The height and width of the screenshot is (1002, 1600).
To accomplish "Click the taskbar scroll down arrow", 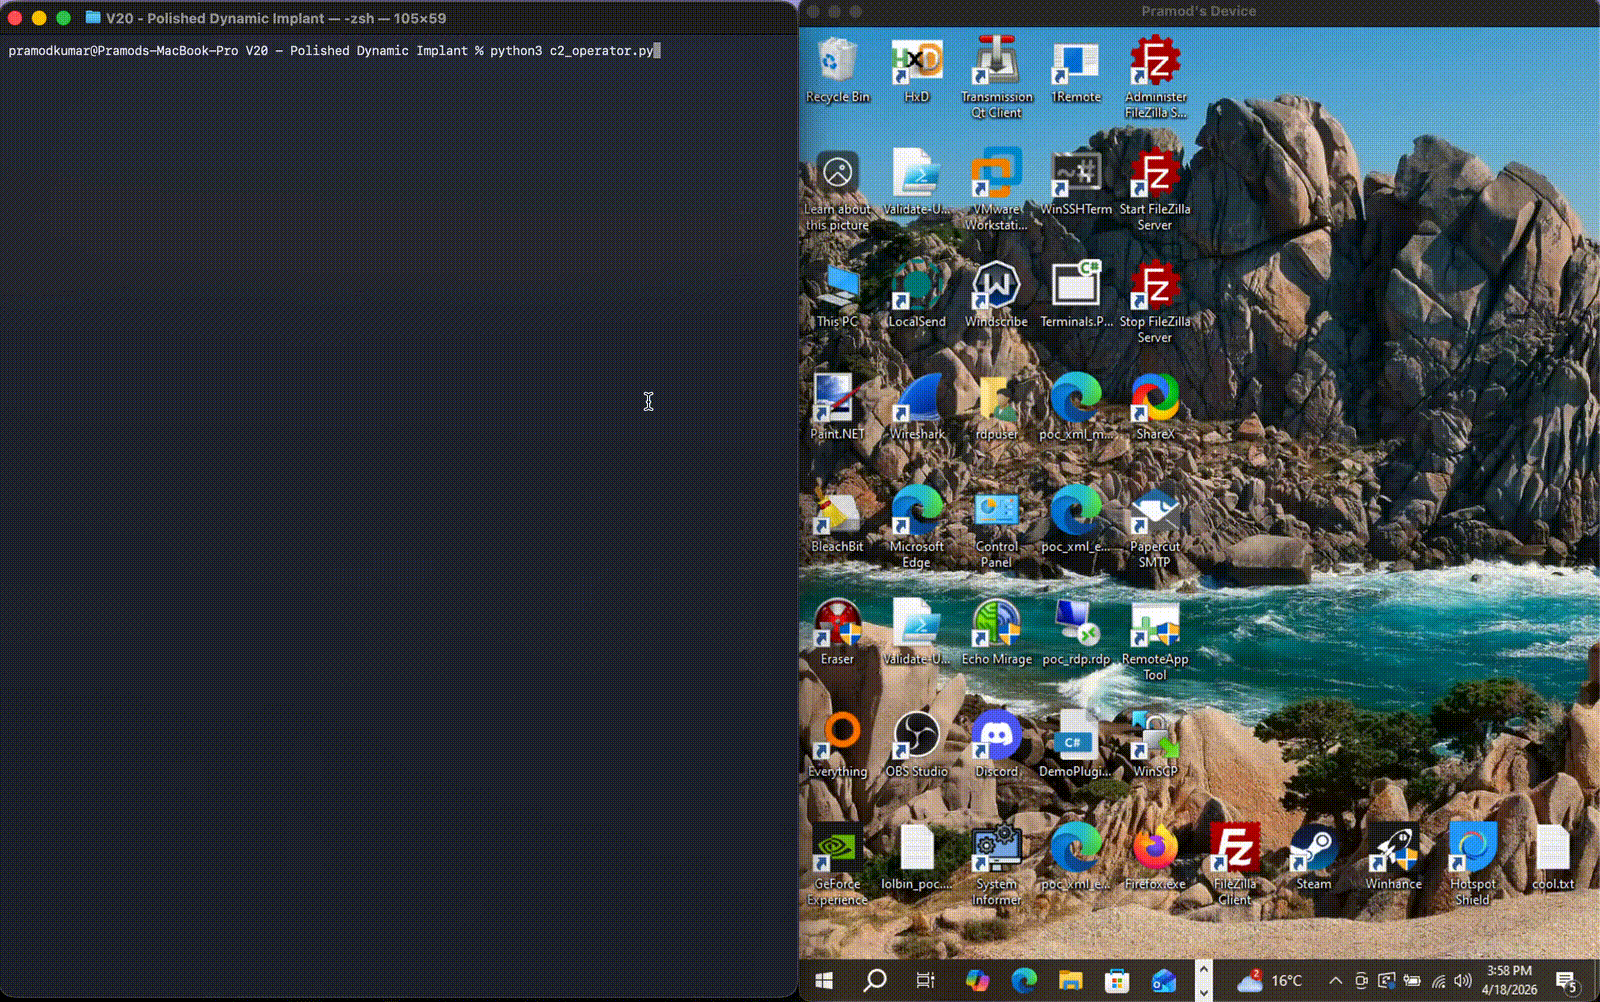I will [x=1204, y=993].
